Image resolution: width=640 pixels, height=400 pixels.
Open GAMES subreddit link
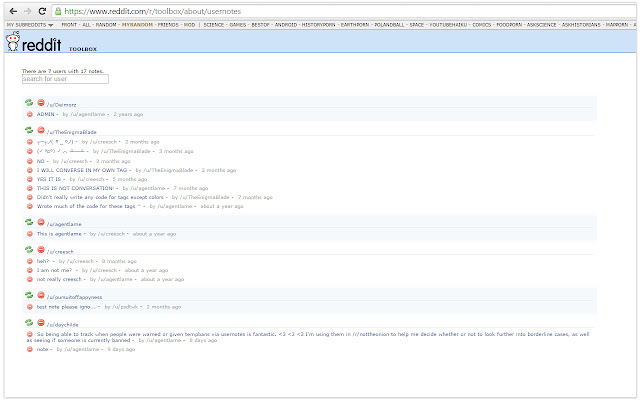(238, 25)
